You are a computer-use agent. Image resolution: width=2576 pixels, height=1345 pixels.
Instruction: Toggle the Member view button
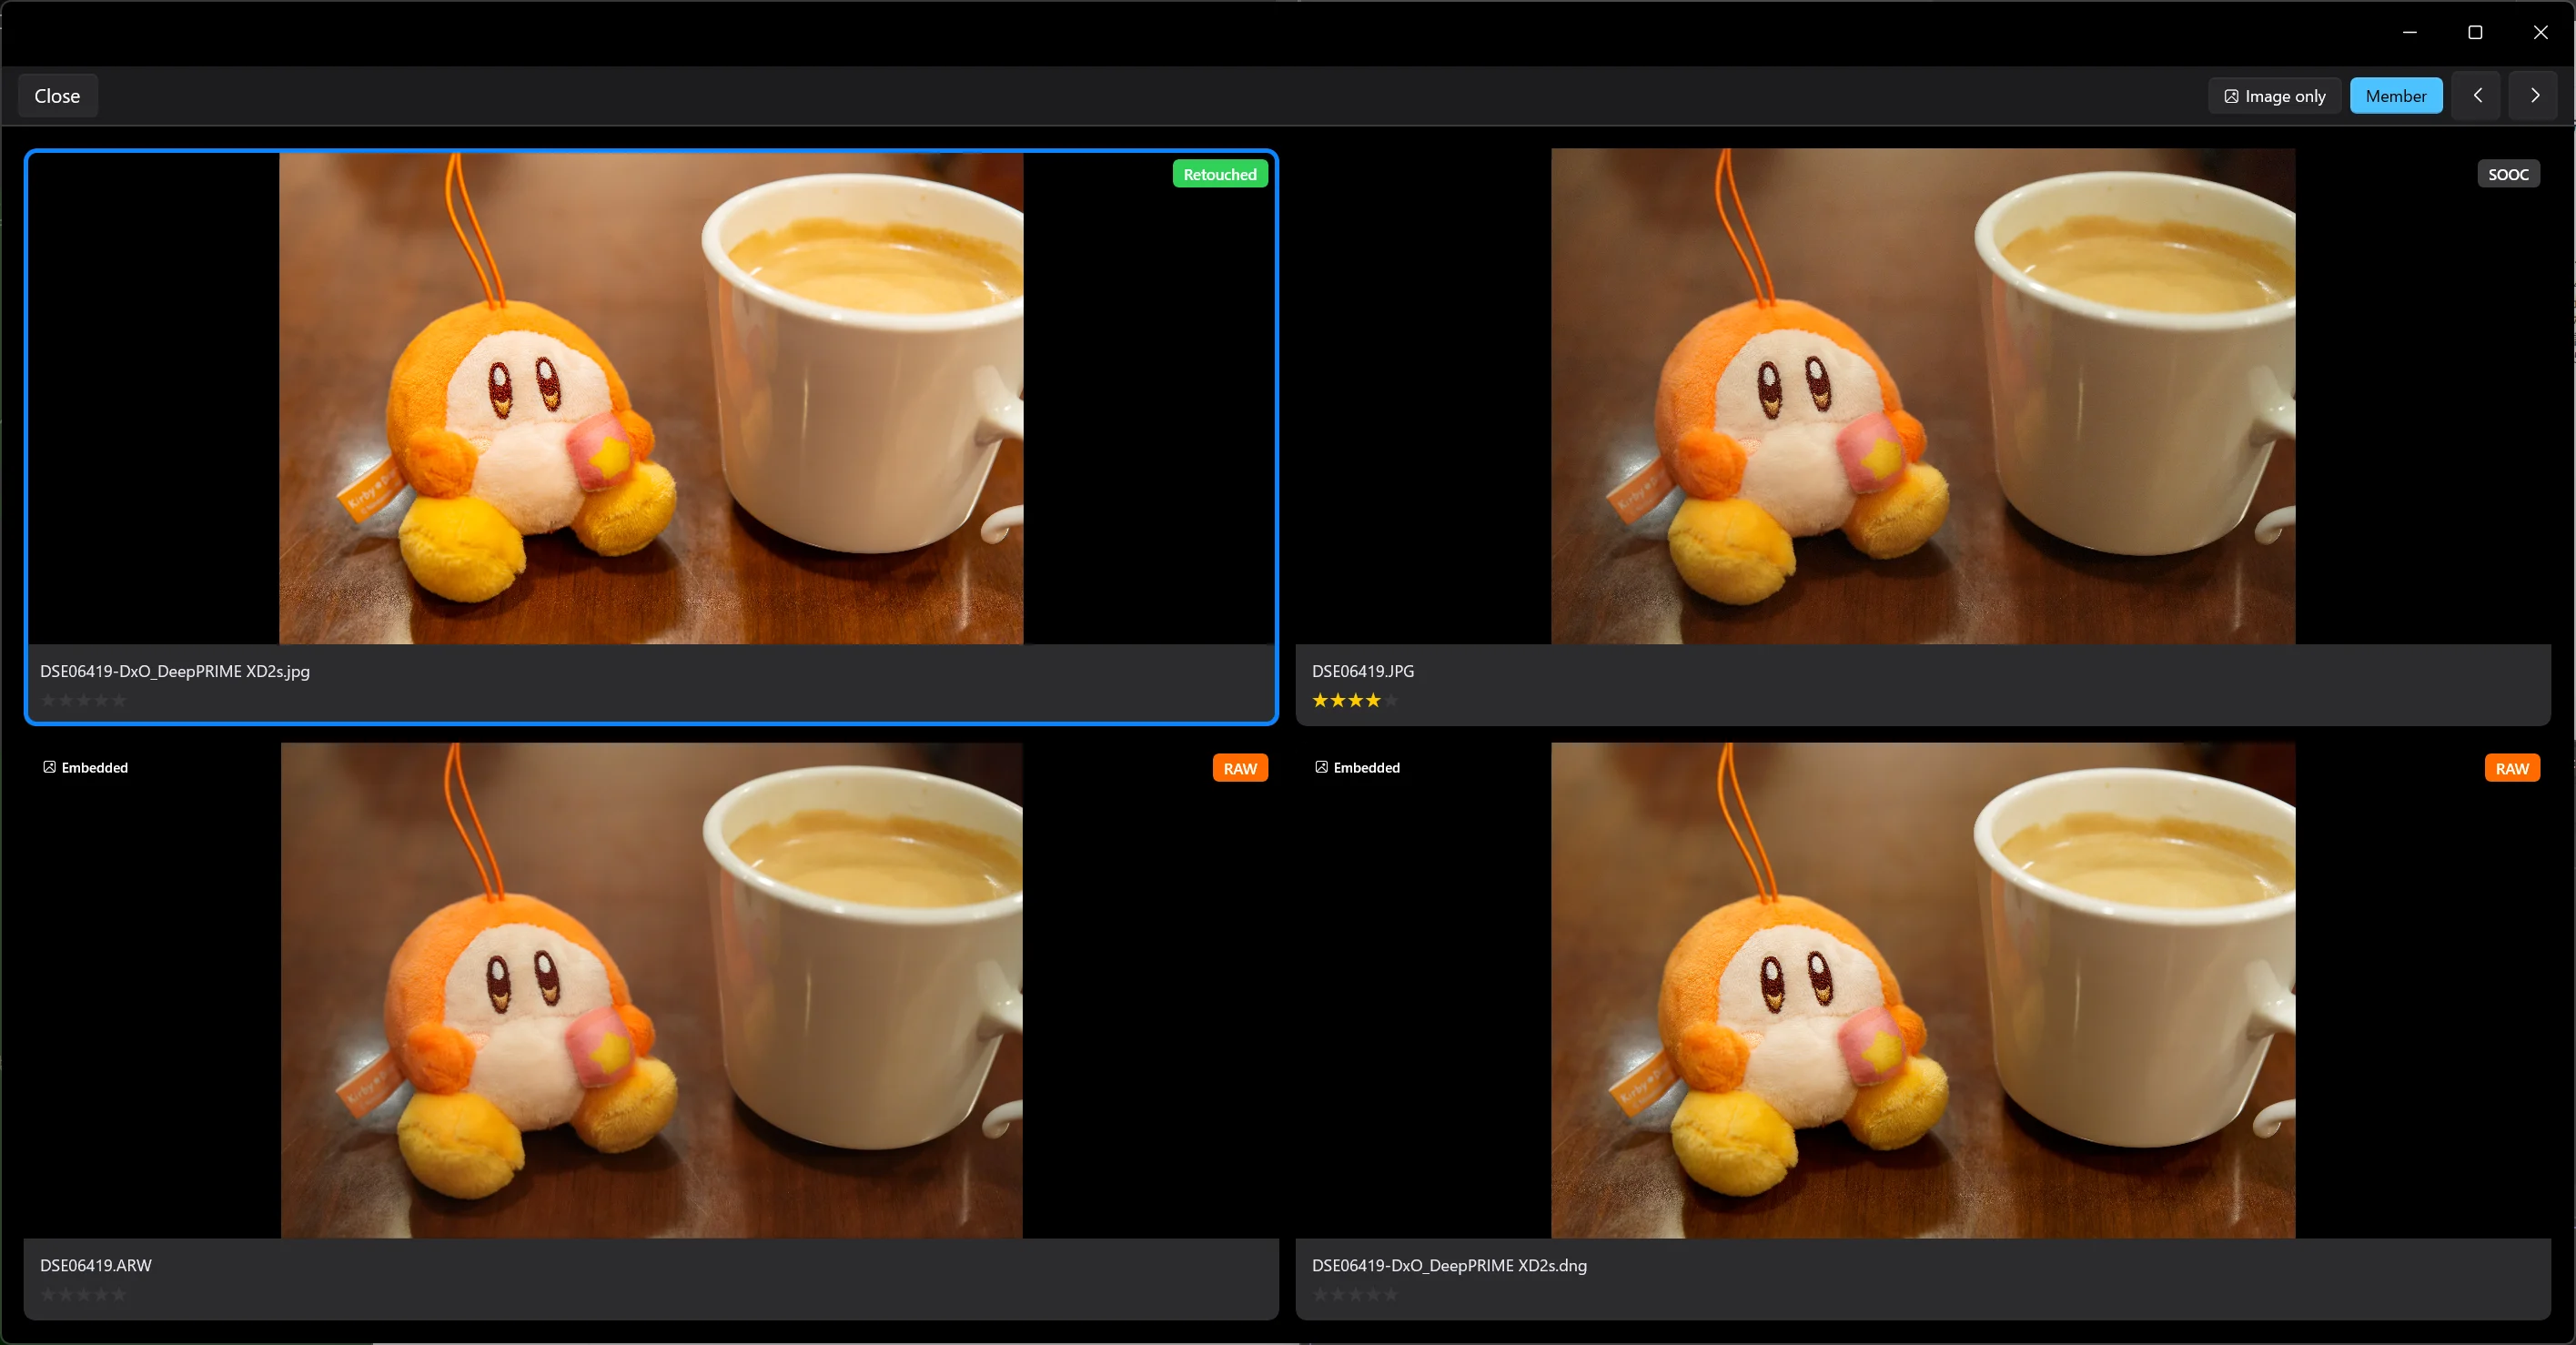coord(2396,96)
